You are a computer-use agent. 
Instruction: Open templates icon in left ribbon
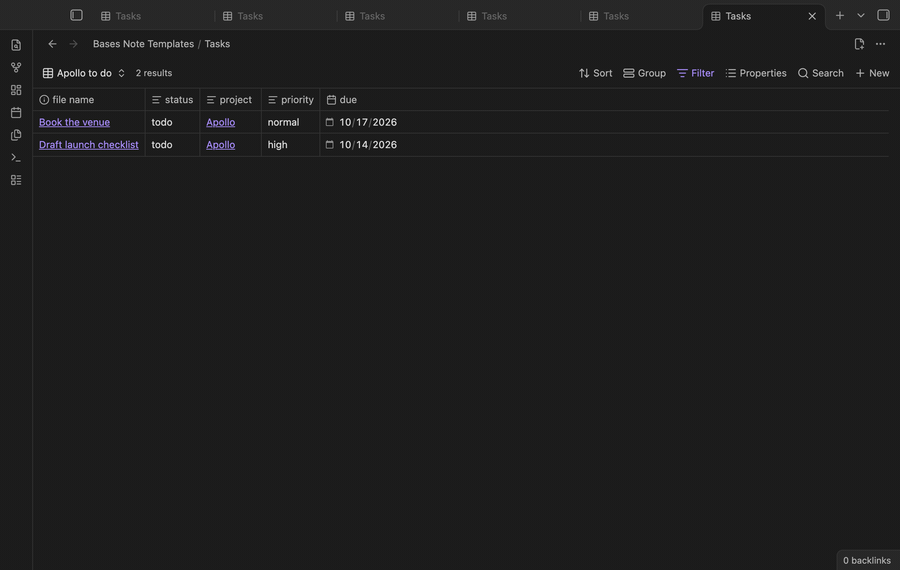point(16,135)
